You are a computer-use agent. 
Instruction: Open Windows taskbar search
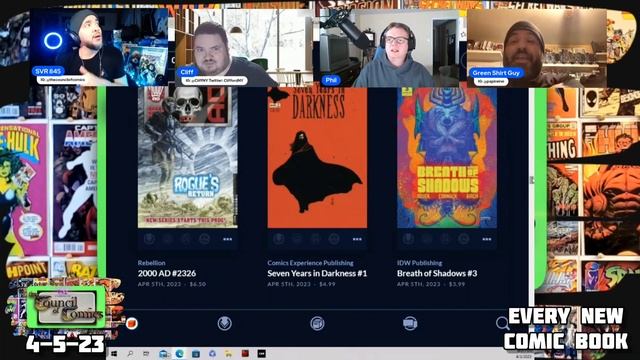point(130,353)
